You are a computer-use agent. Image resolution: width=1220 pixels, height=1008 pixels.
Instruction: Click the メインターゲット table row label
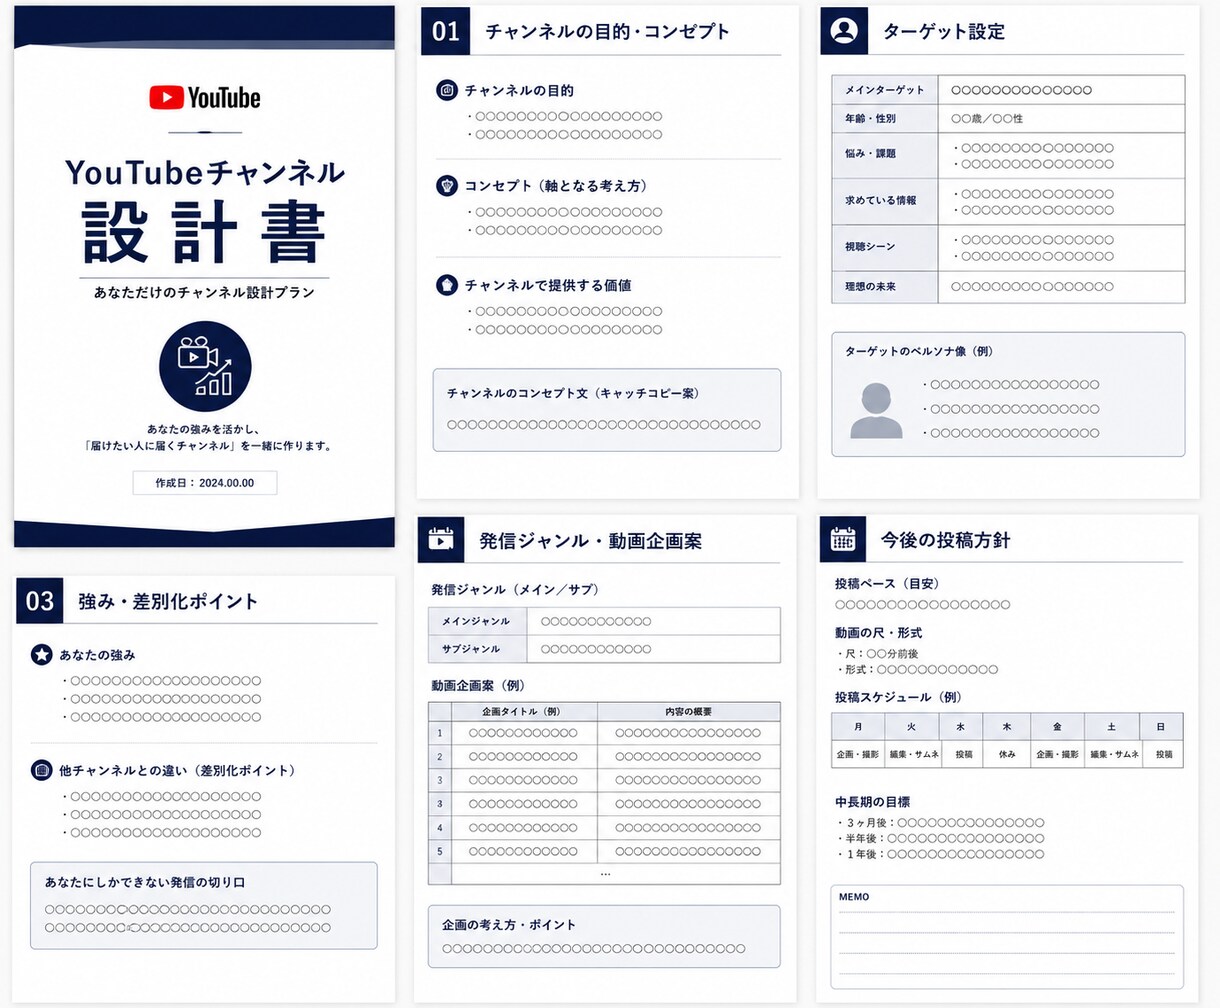(885, 90)
